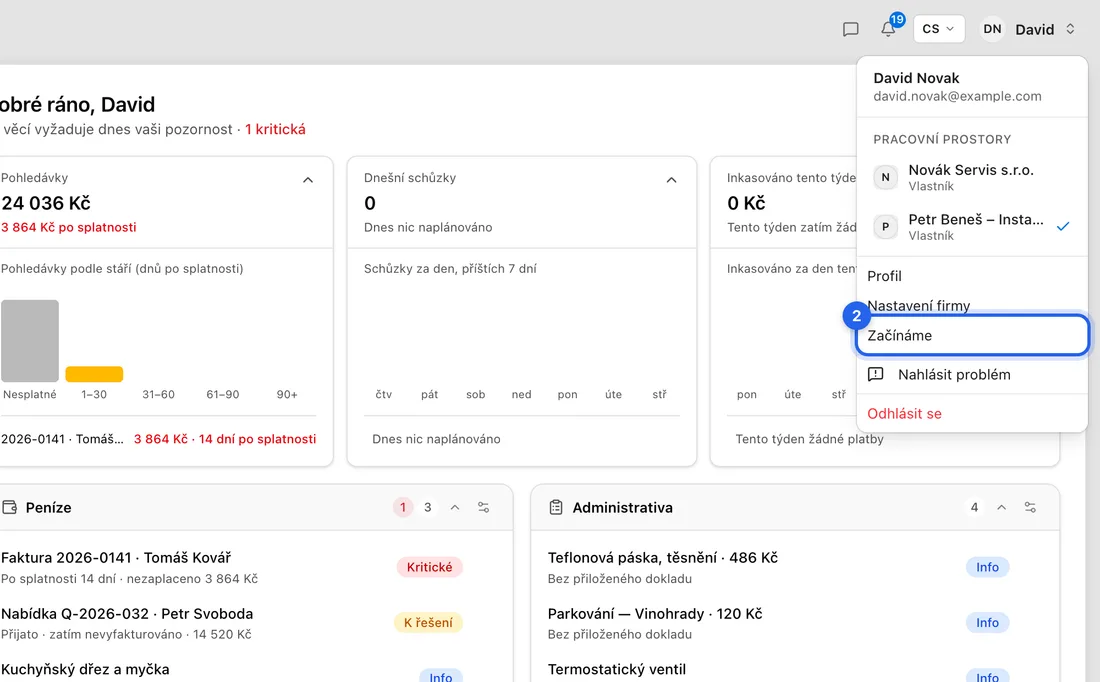
Task: Click the P avatar of Petr Beneš
Action: (x=885, y=227)
